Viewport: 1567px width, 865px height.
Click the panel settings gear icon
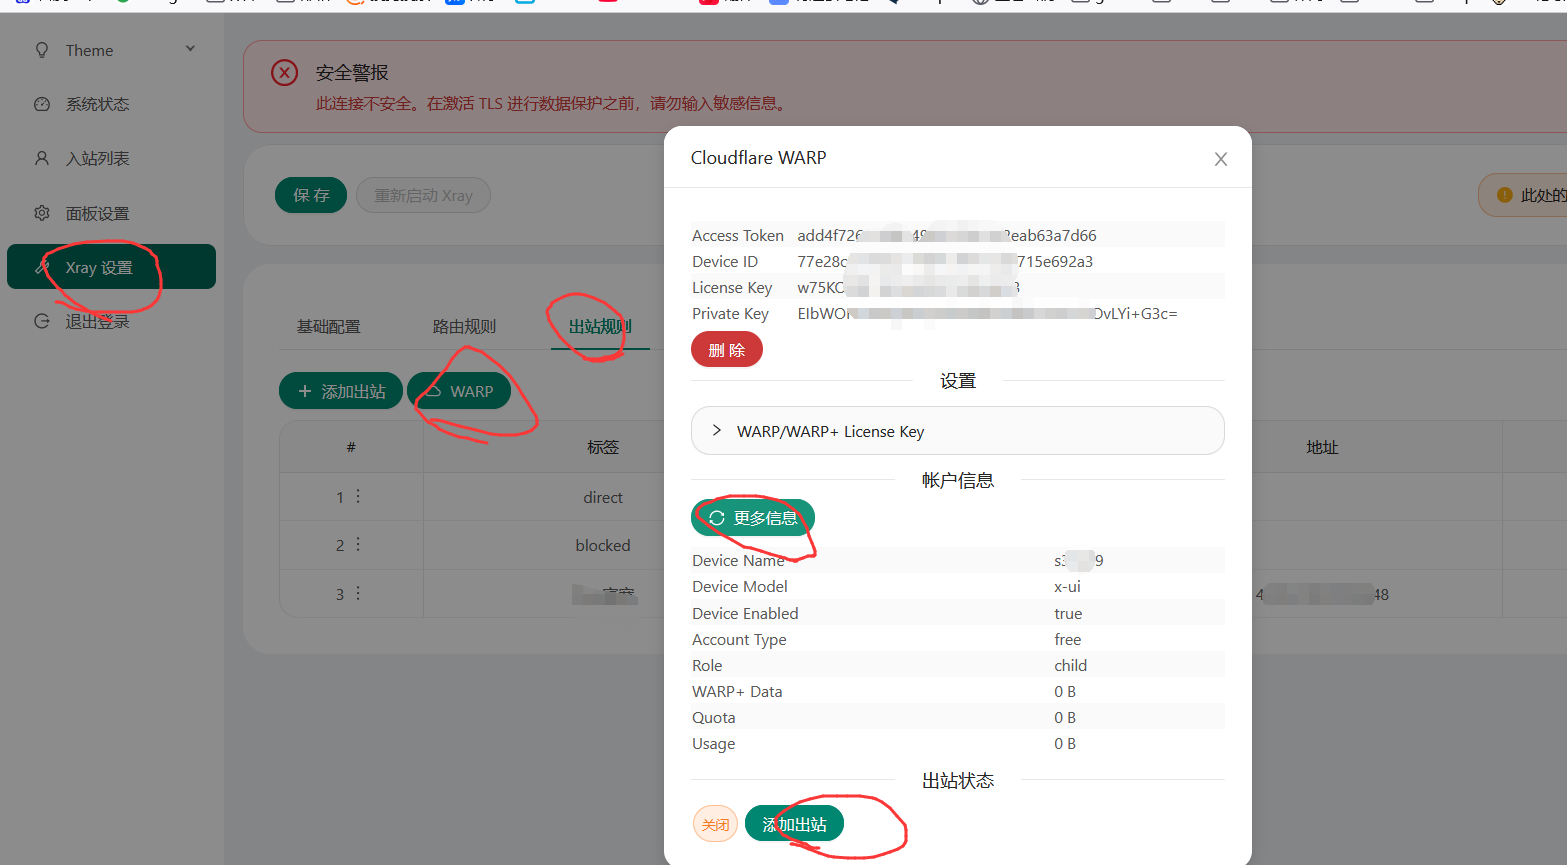pyautogui.click(x=42, y=213)
